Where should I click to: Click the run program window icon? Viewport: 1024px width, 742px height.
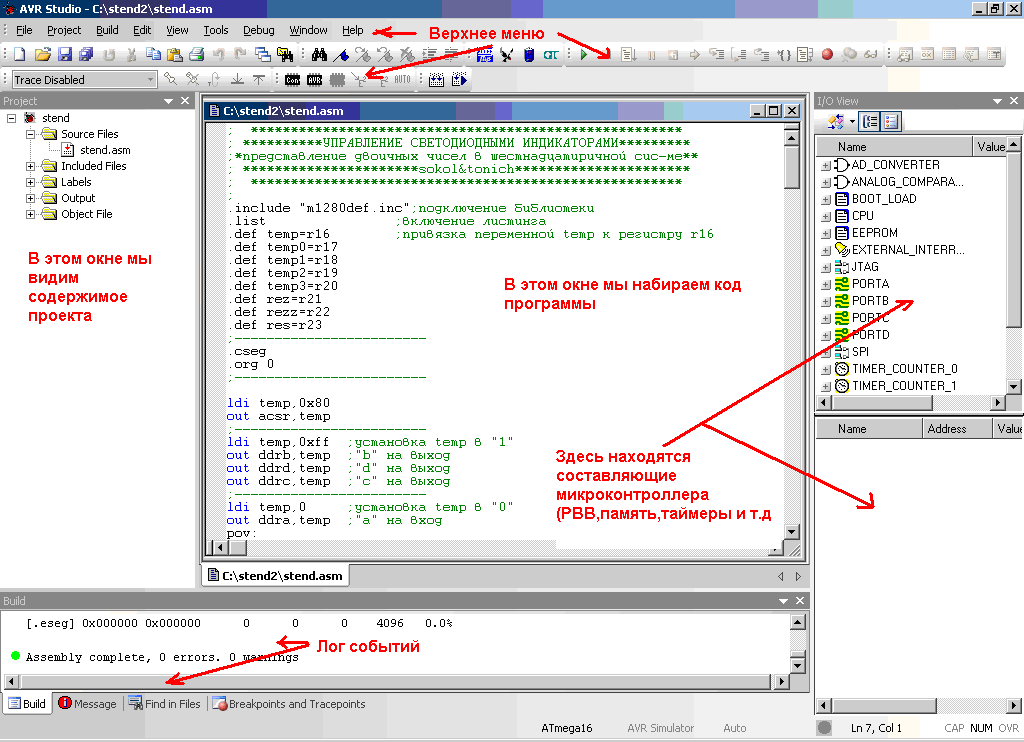[x=459, y=80]
